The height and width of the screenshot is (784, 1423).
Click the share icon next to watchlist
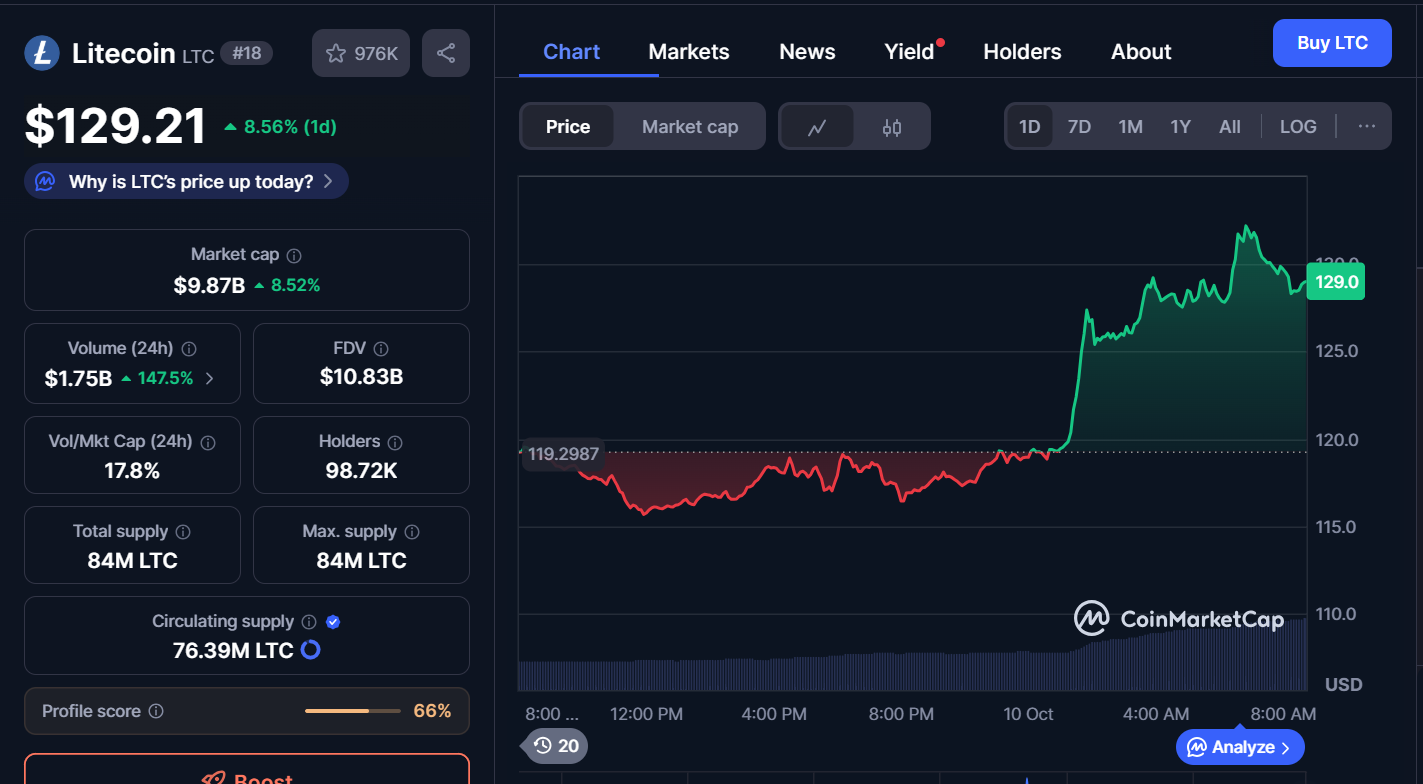click(446, 53)
